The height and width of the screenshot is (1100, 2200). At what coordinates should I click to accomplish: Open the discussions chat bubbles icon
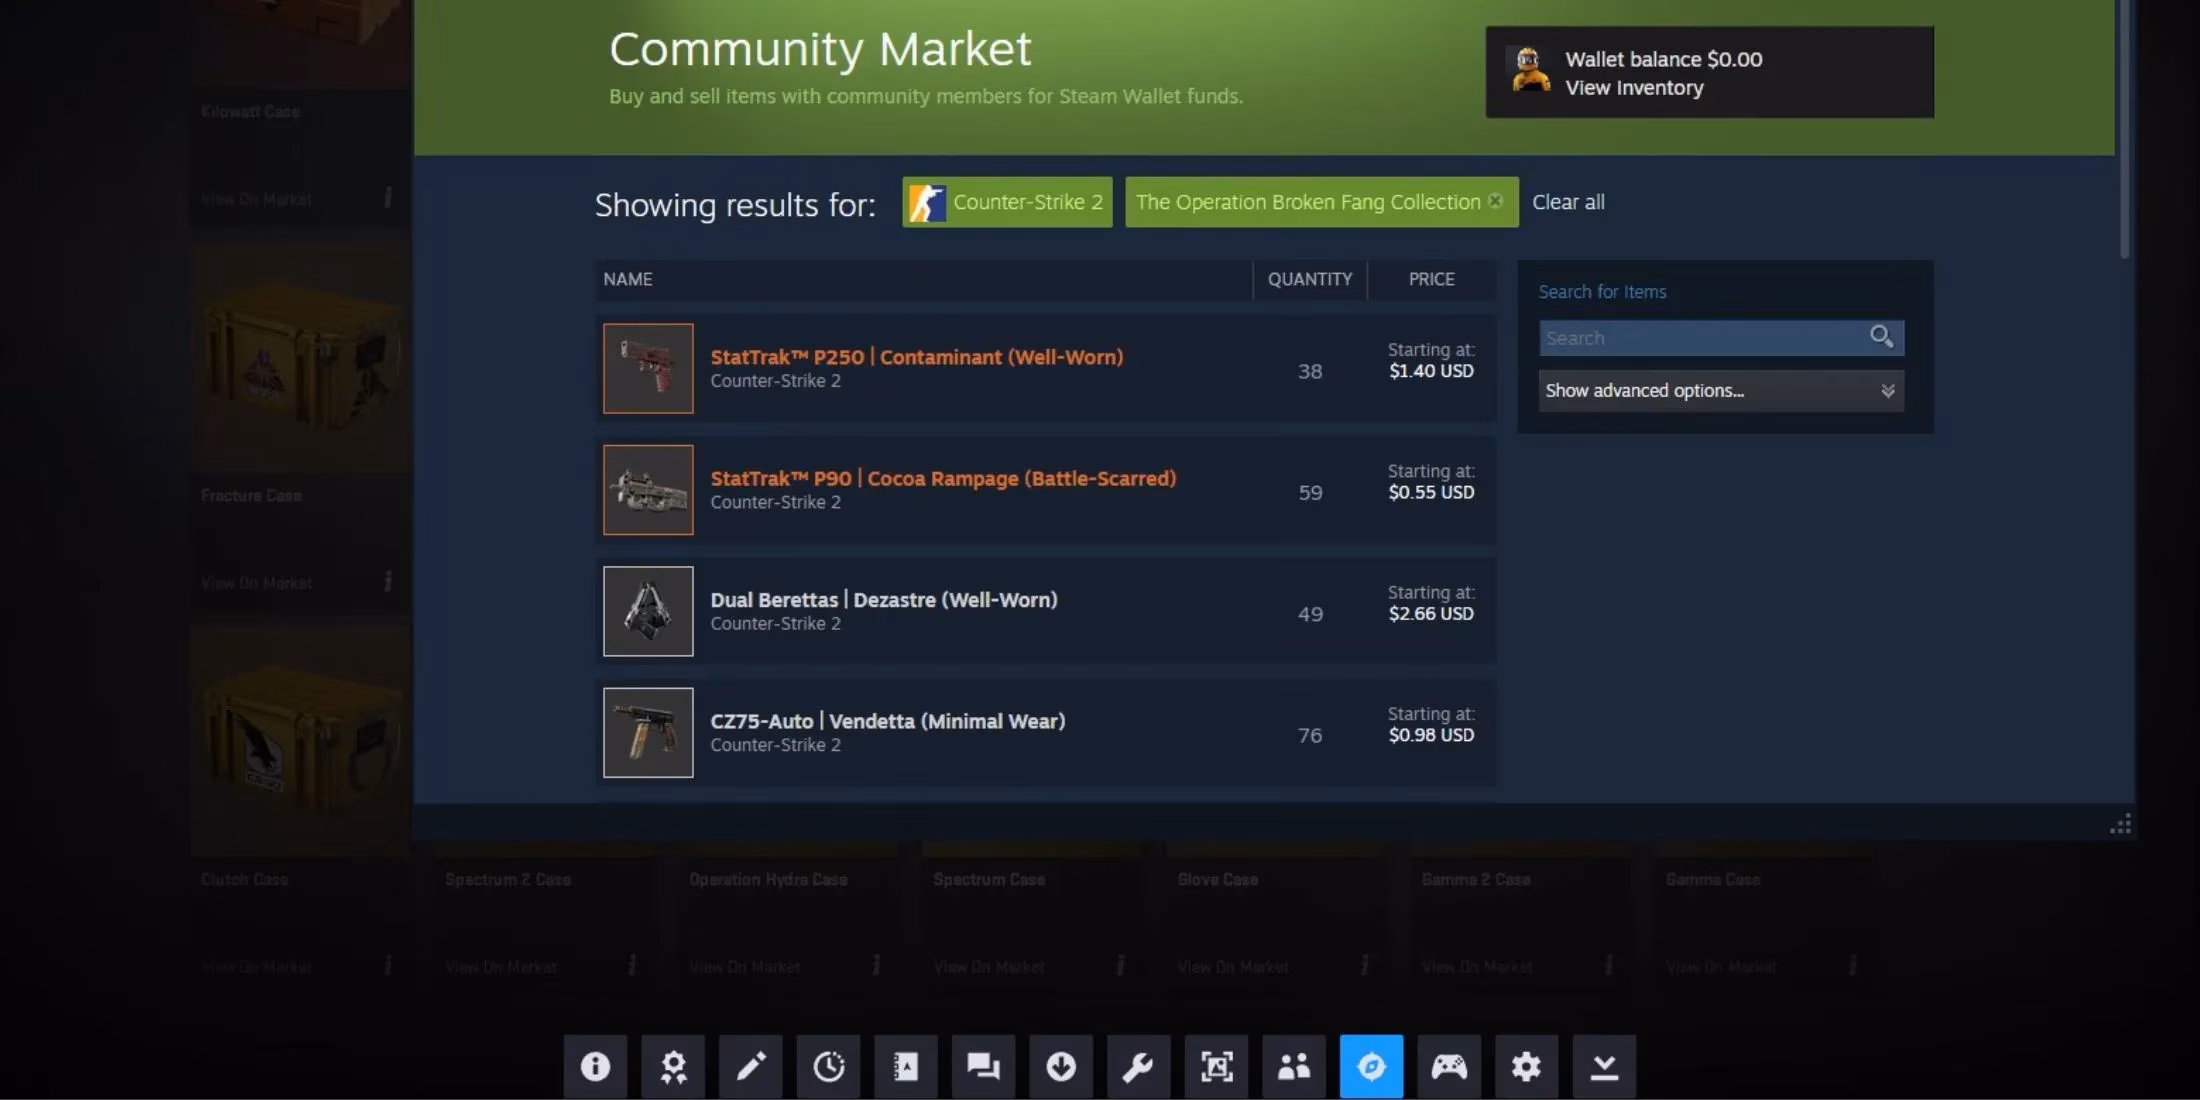coord(983,1067)
